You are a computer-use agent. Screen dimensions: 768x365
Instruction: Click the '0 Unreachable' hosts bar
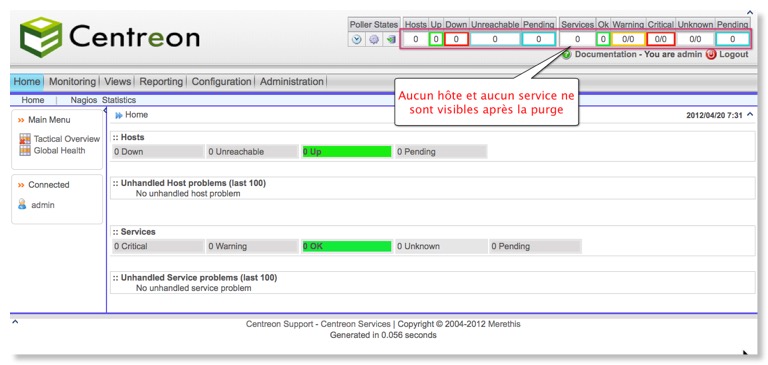pyautogui.click(x=252, y=152)
